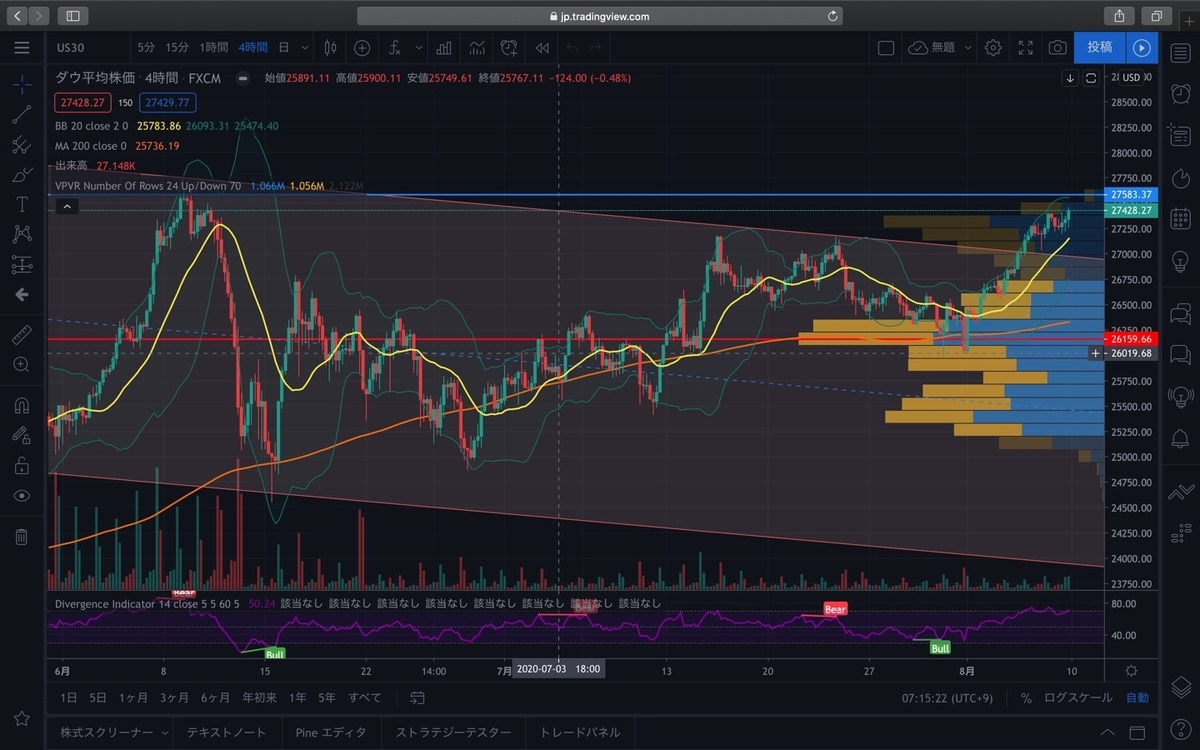
Task: Toggle stay in drawing mode pencil-lock
Action: tap(22, 435)
